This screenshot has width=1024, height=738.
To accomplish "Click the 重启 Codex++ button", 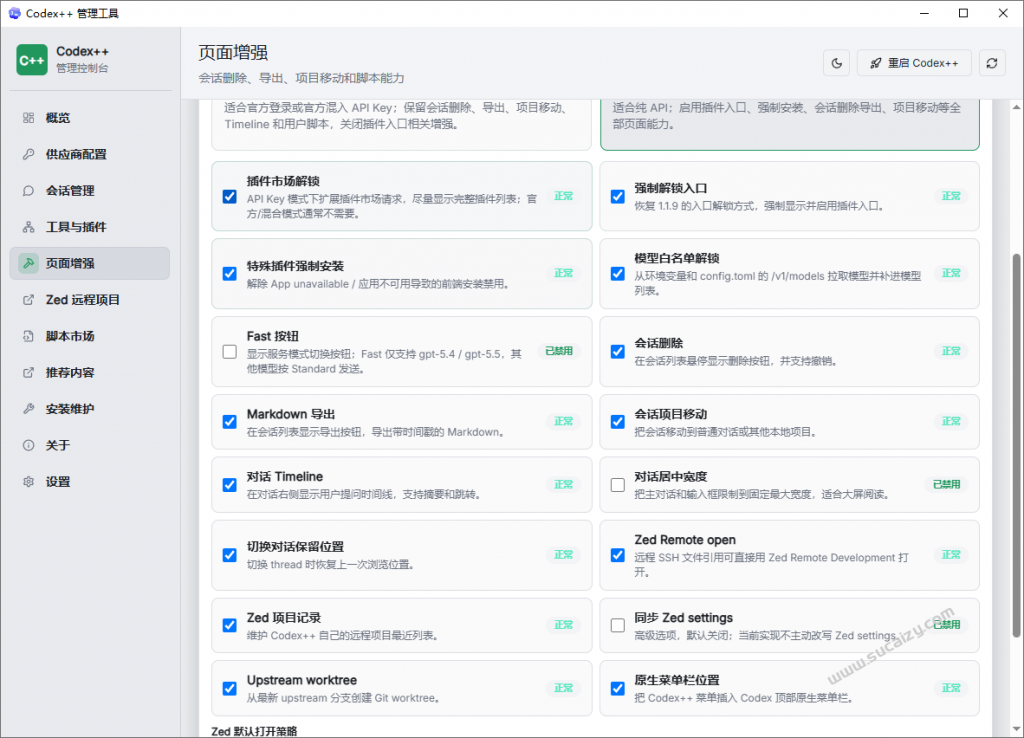I will click(914, 63).
